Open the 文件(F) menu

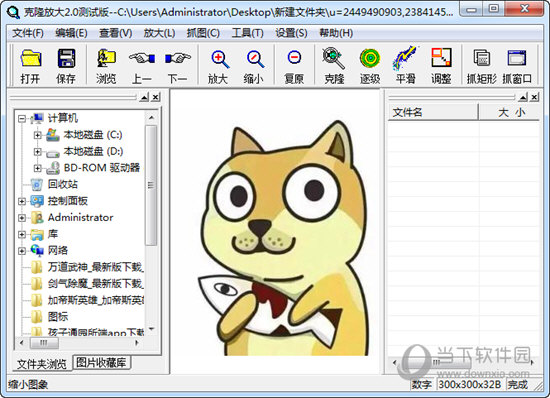[28, 33]
